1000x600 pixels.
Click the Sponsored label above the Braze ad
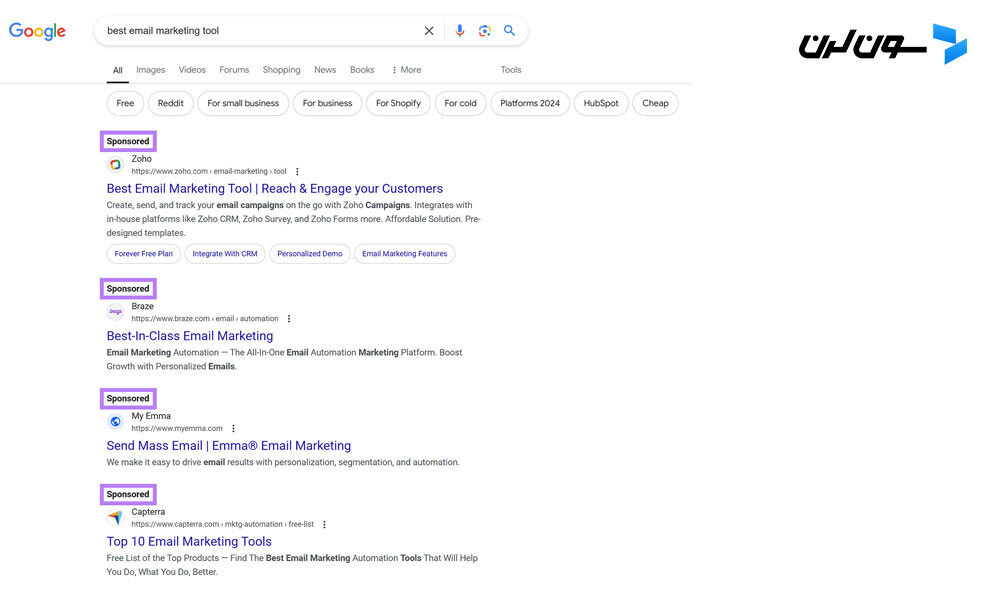(x=128, y=289)
